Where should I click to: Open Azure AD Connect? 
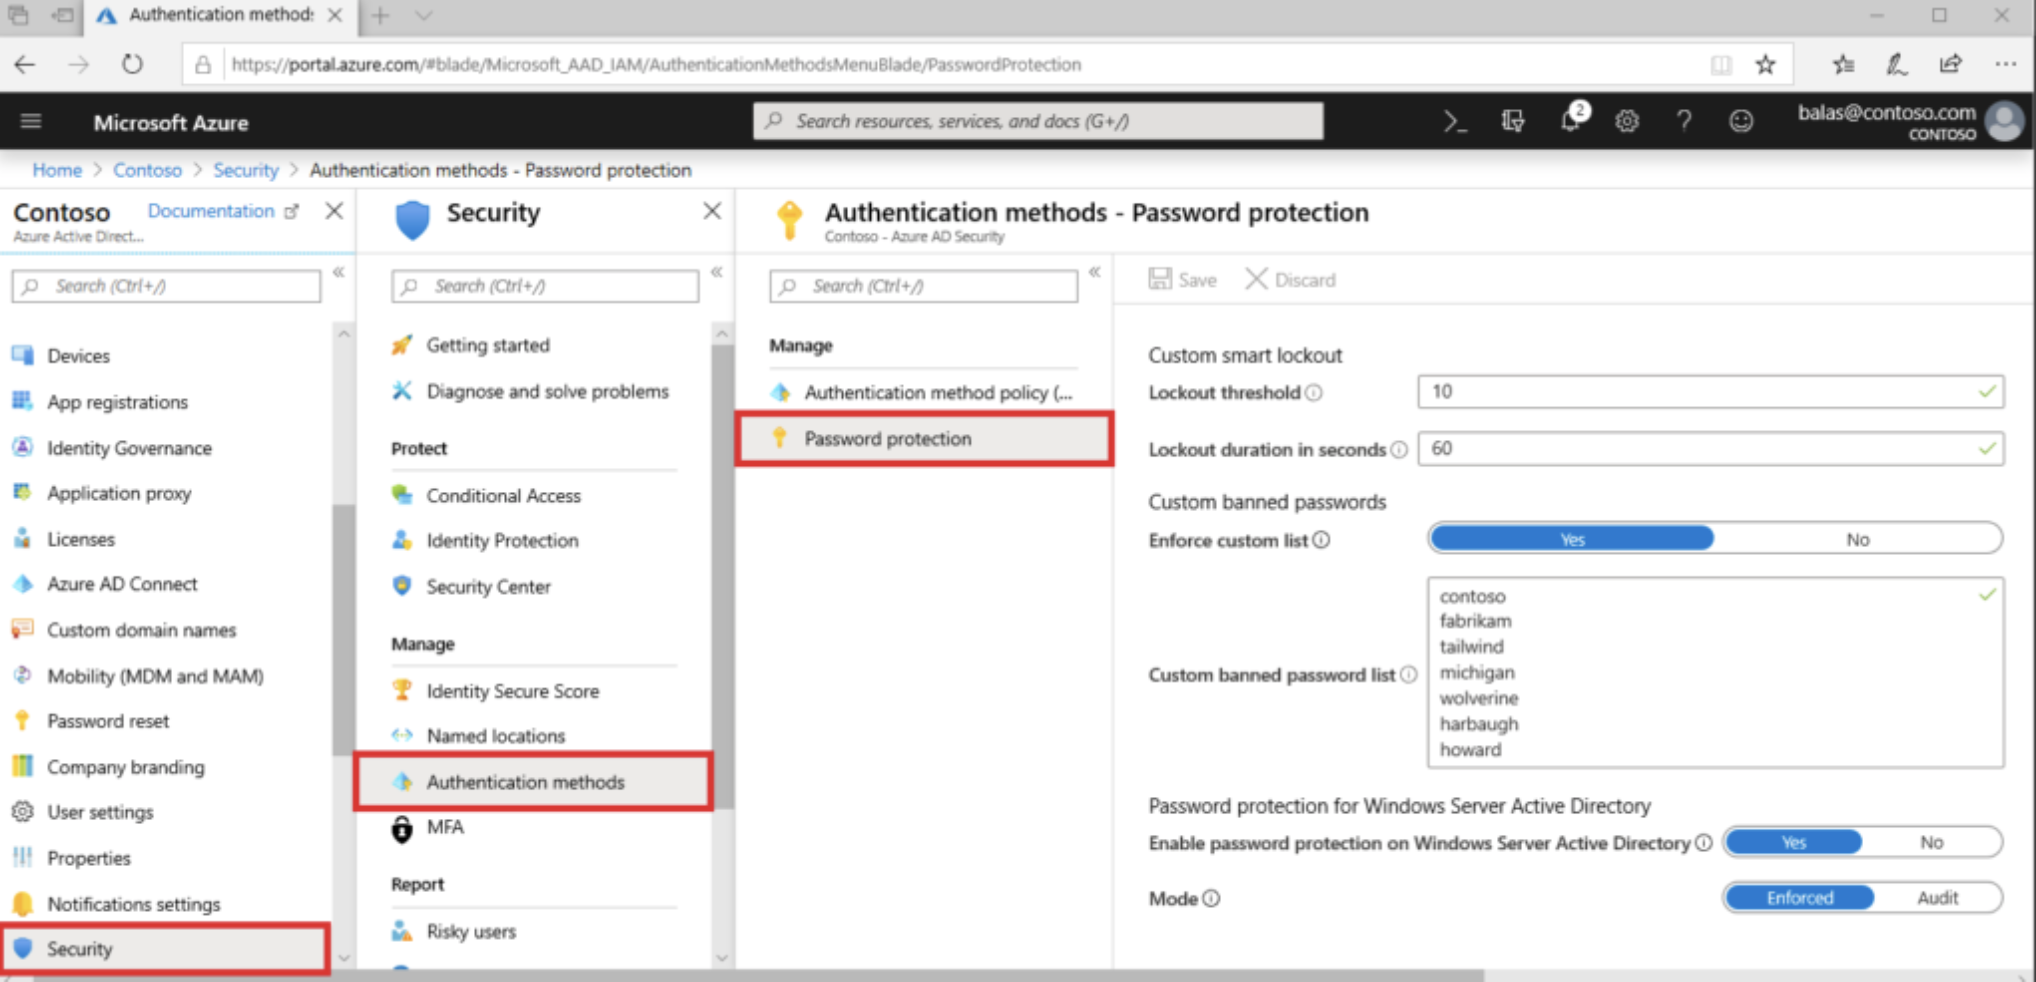(121, 584)
